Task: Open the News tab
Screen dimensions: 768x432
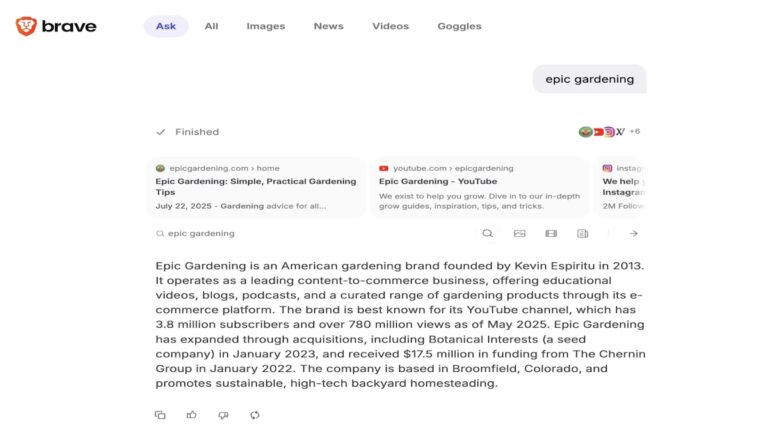Action: pyautogui.click(x=328, y=26)
